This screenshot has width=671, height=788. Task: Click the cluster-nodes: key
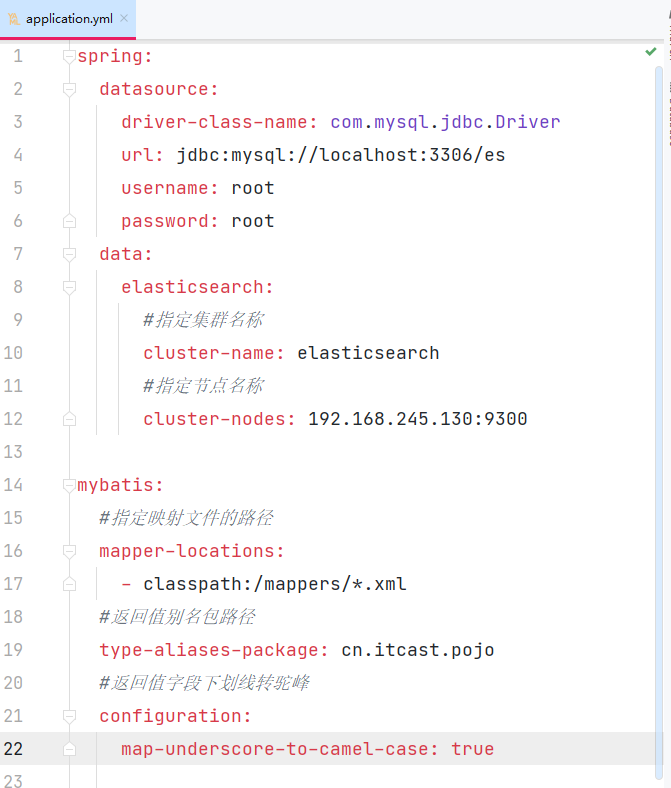pyautogui.click(x=219, y=419)
